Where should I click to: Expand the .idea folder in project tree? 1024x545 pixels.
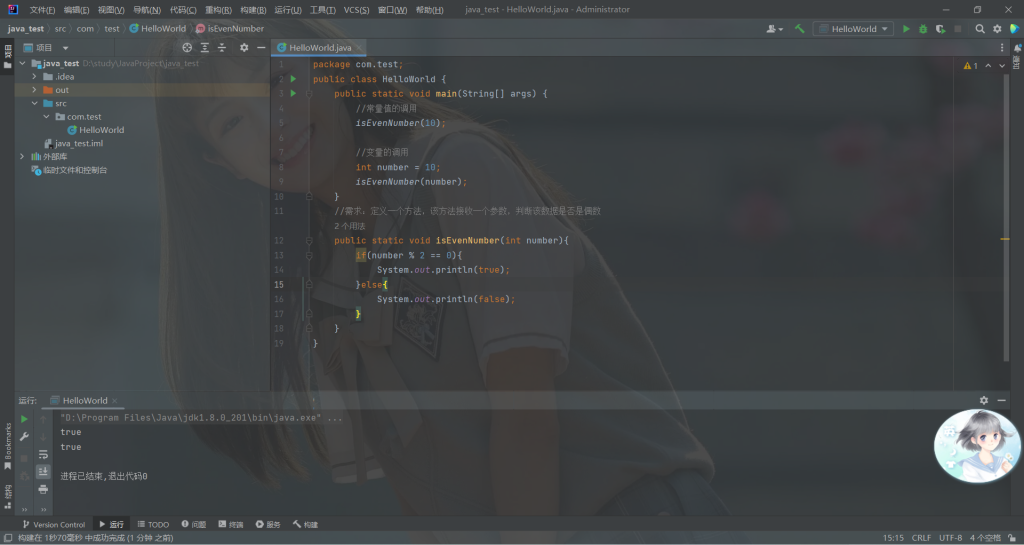pos(35,76)
